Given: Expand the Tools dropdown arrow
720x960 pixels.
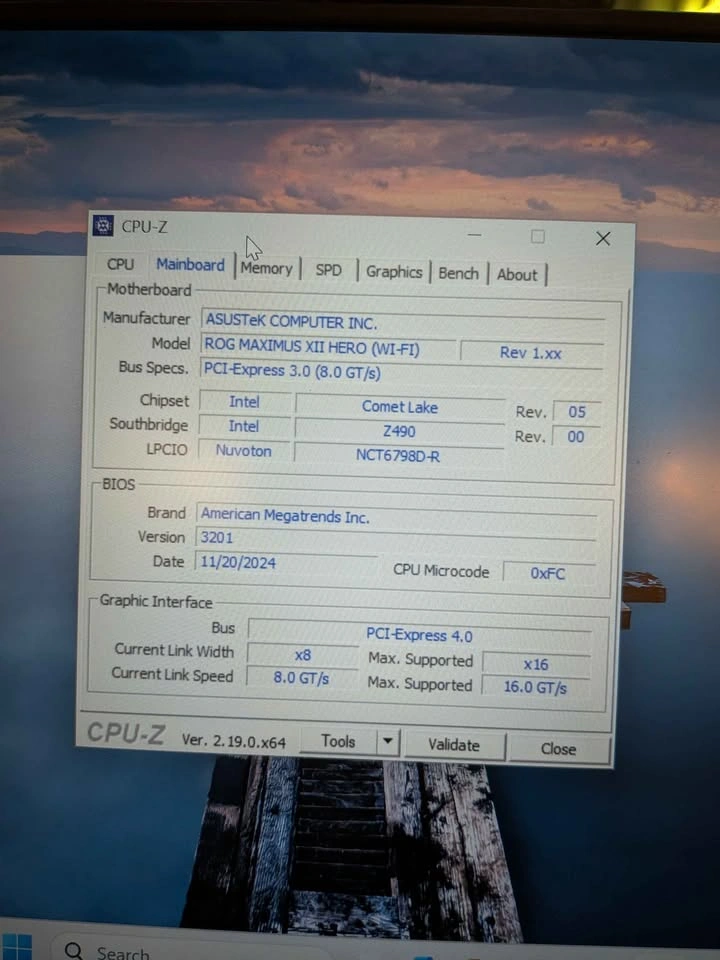Looking at the screenshot, I should click(388, 742).
